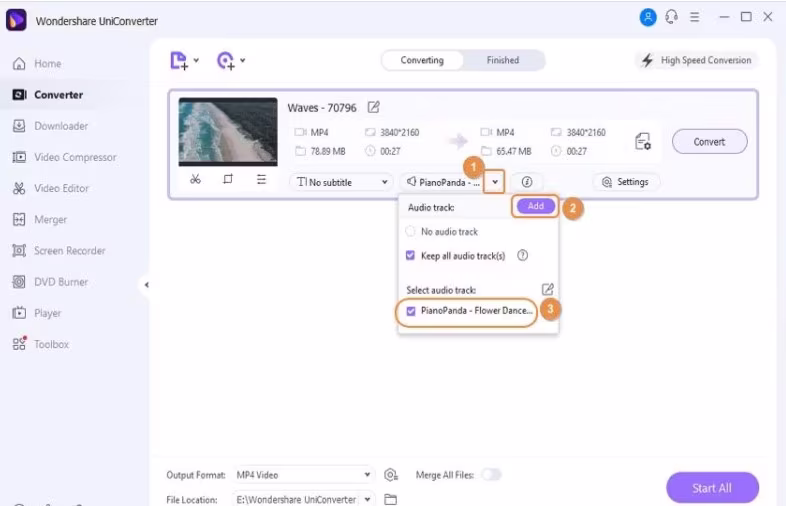Viewport: 786px width, 506px height.
Task: Select Converter in the sidebar
Action: pos(48,95)
